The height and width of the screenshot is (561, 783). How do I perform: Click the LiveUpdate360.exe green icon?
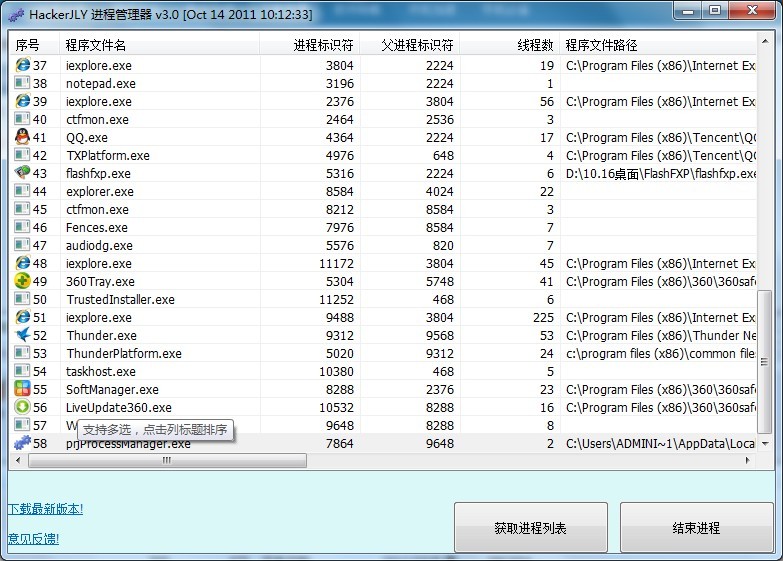pyautogui.click(x=22, y=408)
